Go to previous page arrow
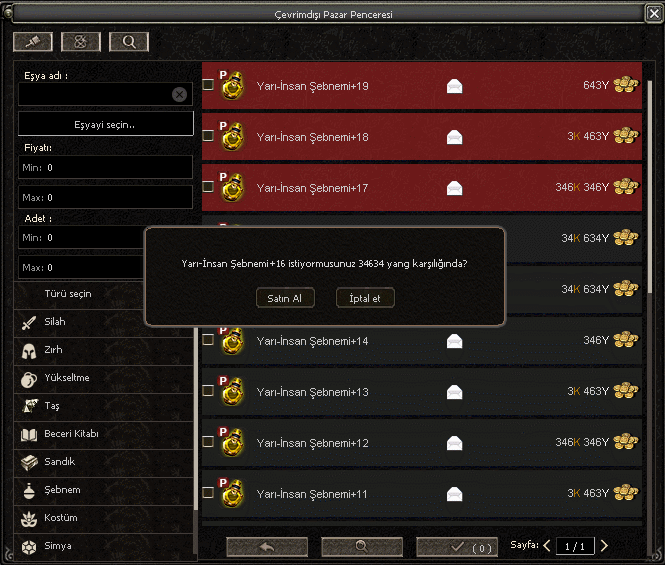665x565 pixels. coord(547,545)
